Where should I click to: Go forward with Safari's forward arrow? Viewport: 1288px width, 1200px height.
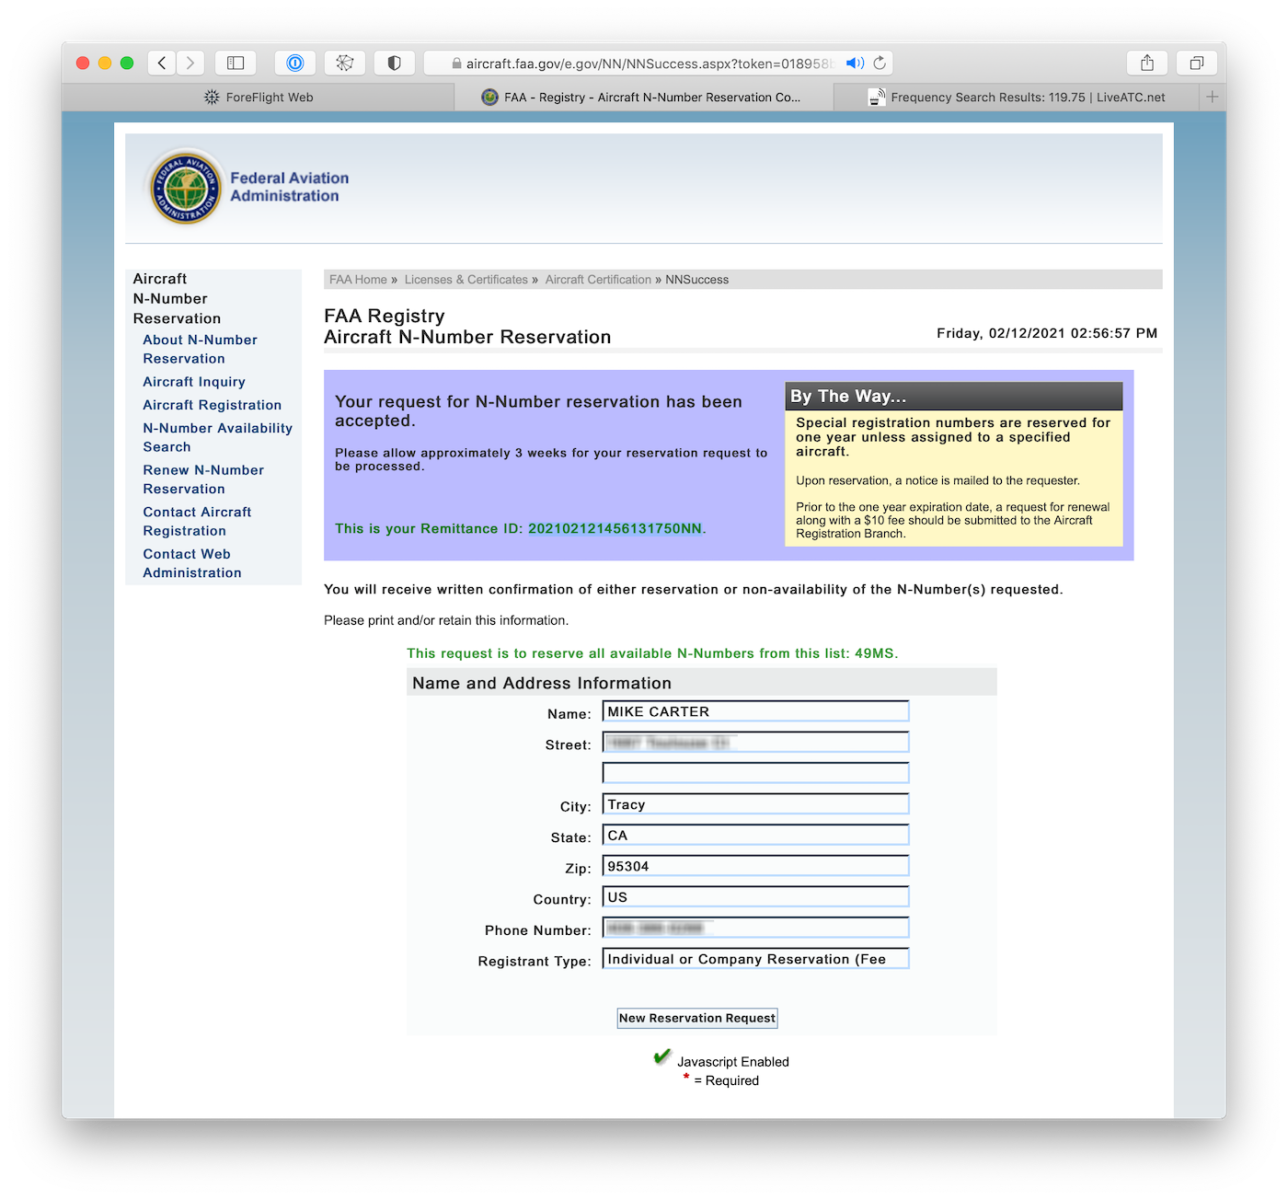191,63
